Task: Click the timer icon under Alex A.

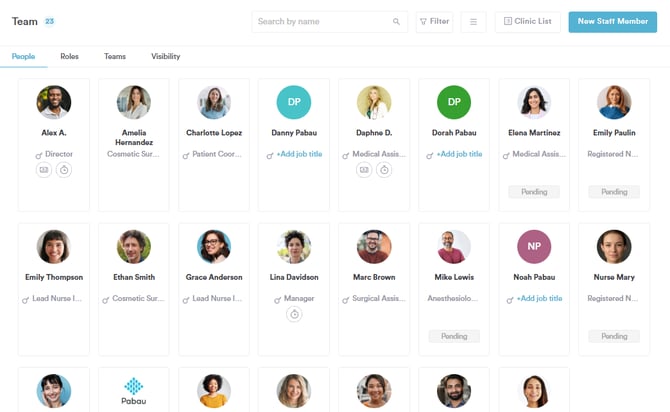Action: [64, 170]
